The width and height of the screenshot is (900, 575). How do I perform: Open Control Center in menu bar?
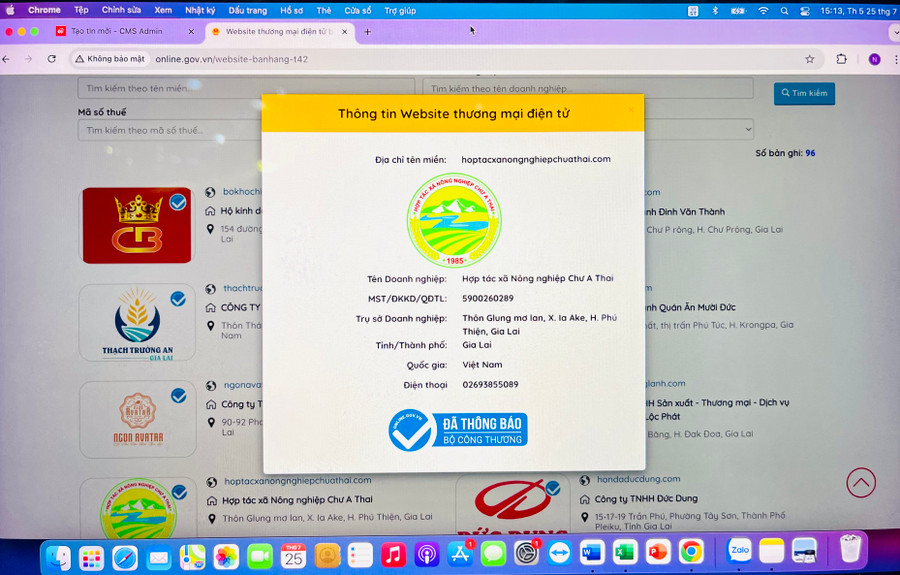pos(805,11)
